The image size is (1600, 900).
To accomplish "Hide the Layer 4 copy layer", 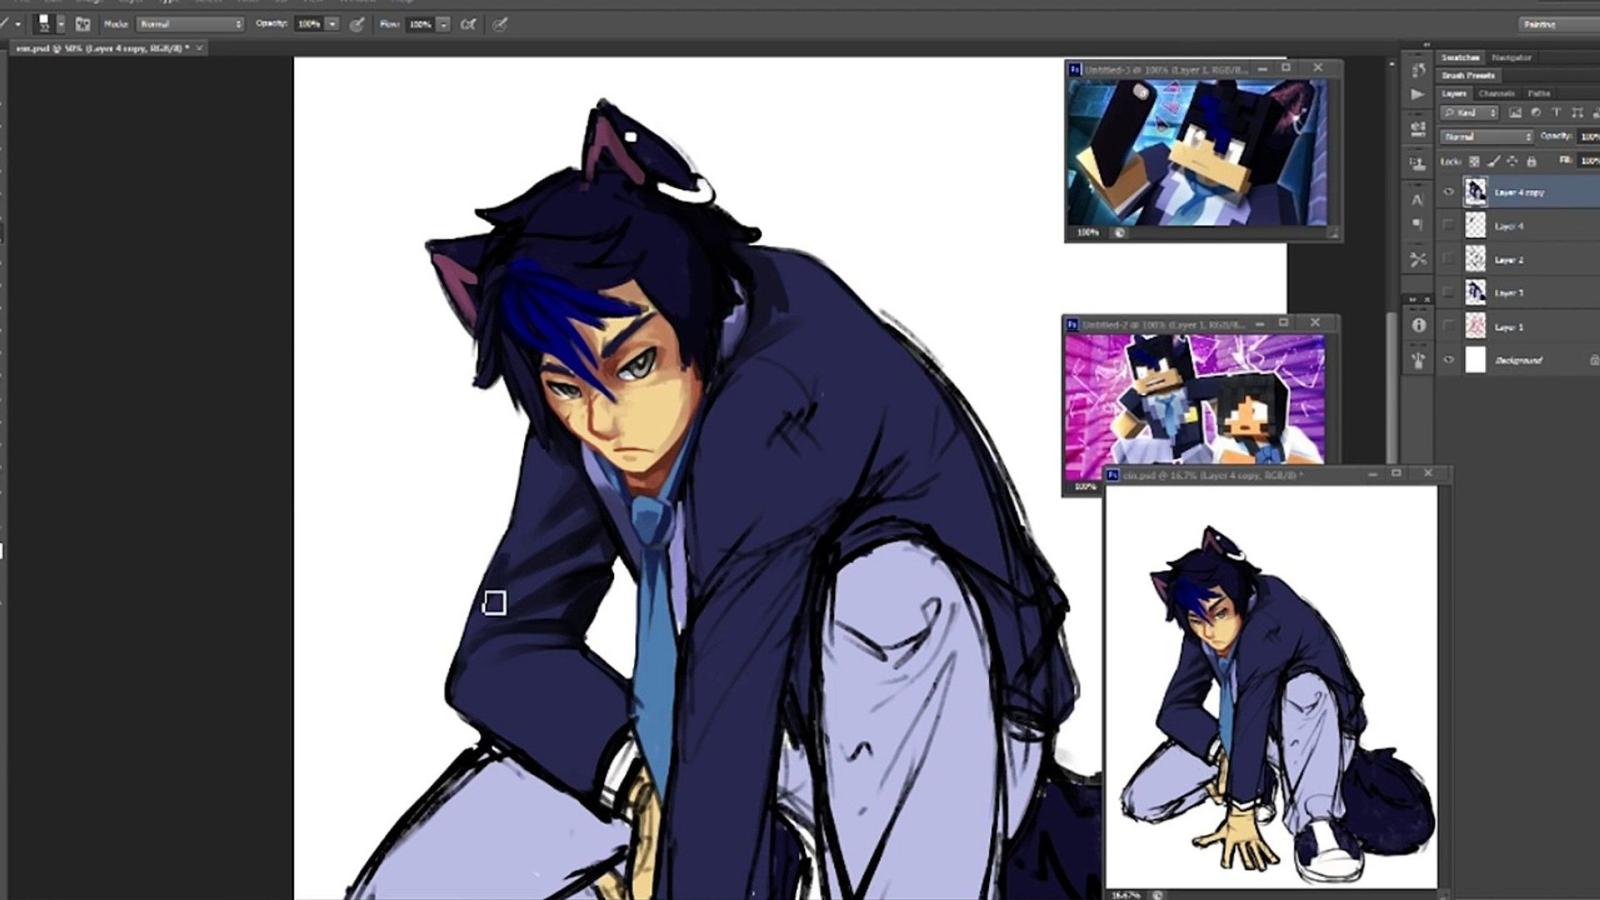I will (x=1449, y=192).
